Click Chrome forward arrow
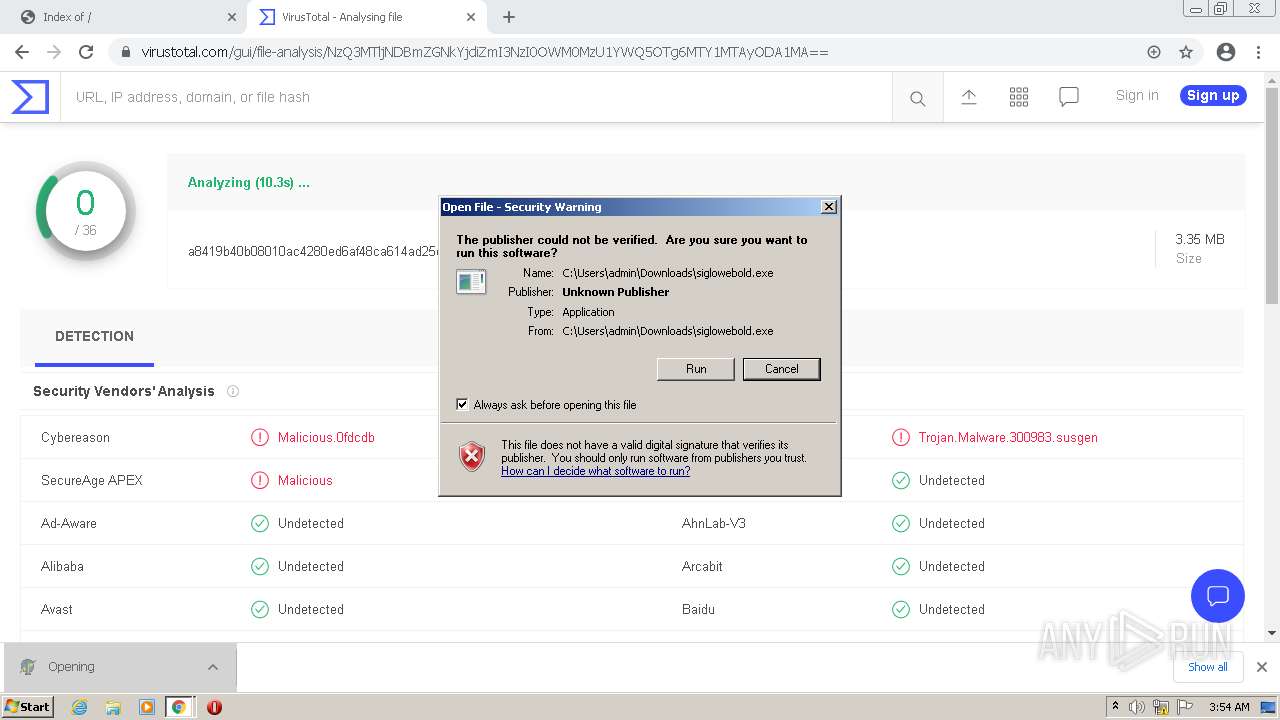The image size is (1280, 720). tap(54, 52)
